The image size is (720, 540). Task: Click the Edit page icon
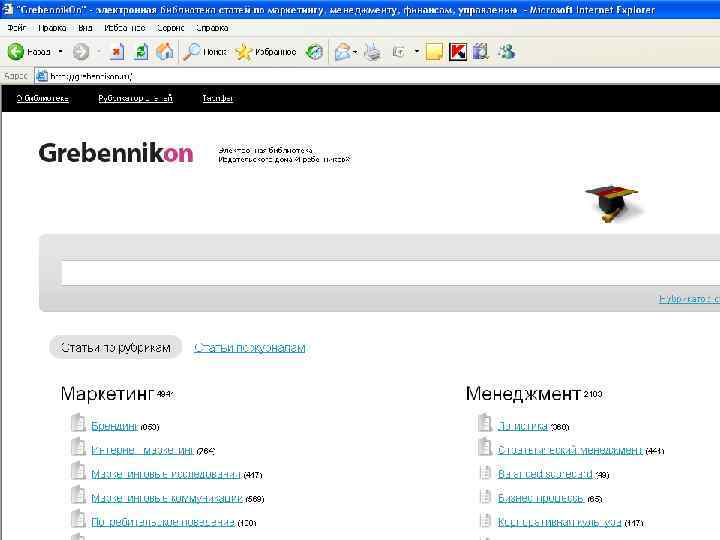[x=399, y=52]
